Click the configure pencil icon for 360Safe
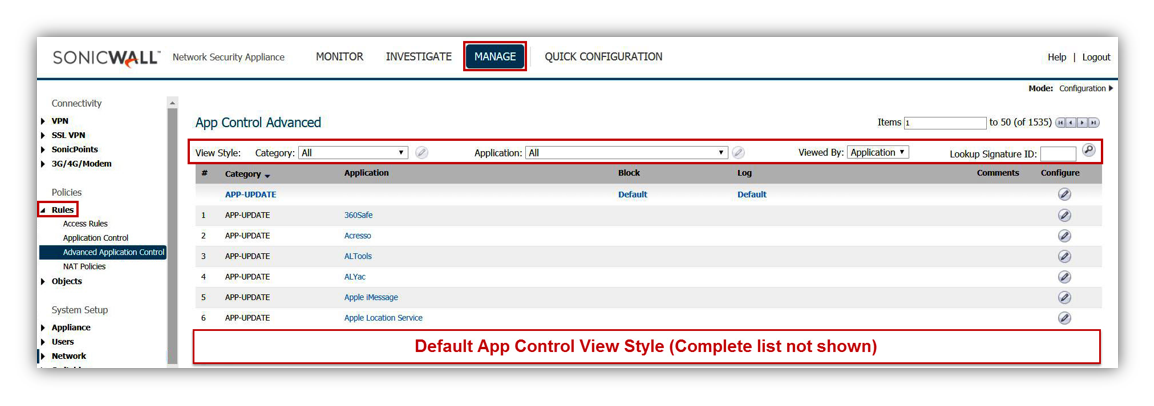The height and width of the screenshot is (406, 1154). pos(1064,215)
